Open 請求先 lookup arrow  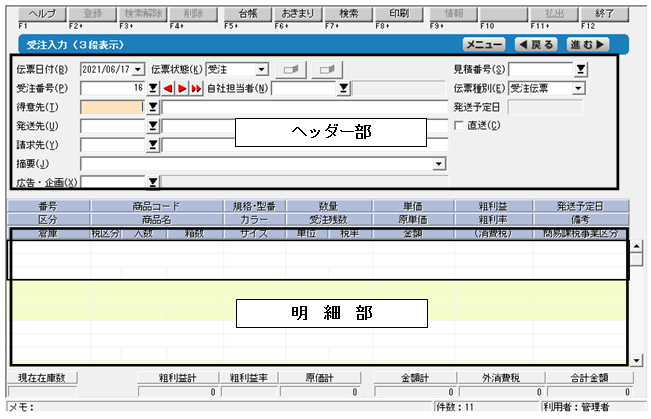coord(153,145)
